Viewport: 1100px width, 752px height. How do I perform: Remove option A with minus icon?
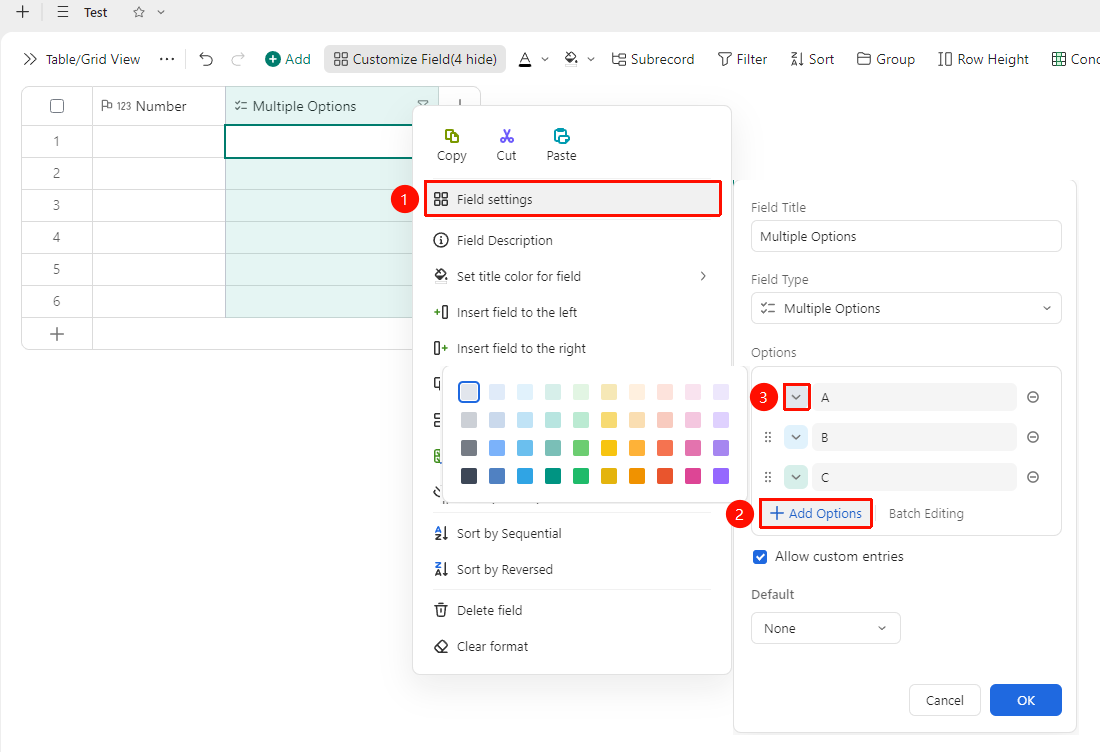click(1033, 397)
